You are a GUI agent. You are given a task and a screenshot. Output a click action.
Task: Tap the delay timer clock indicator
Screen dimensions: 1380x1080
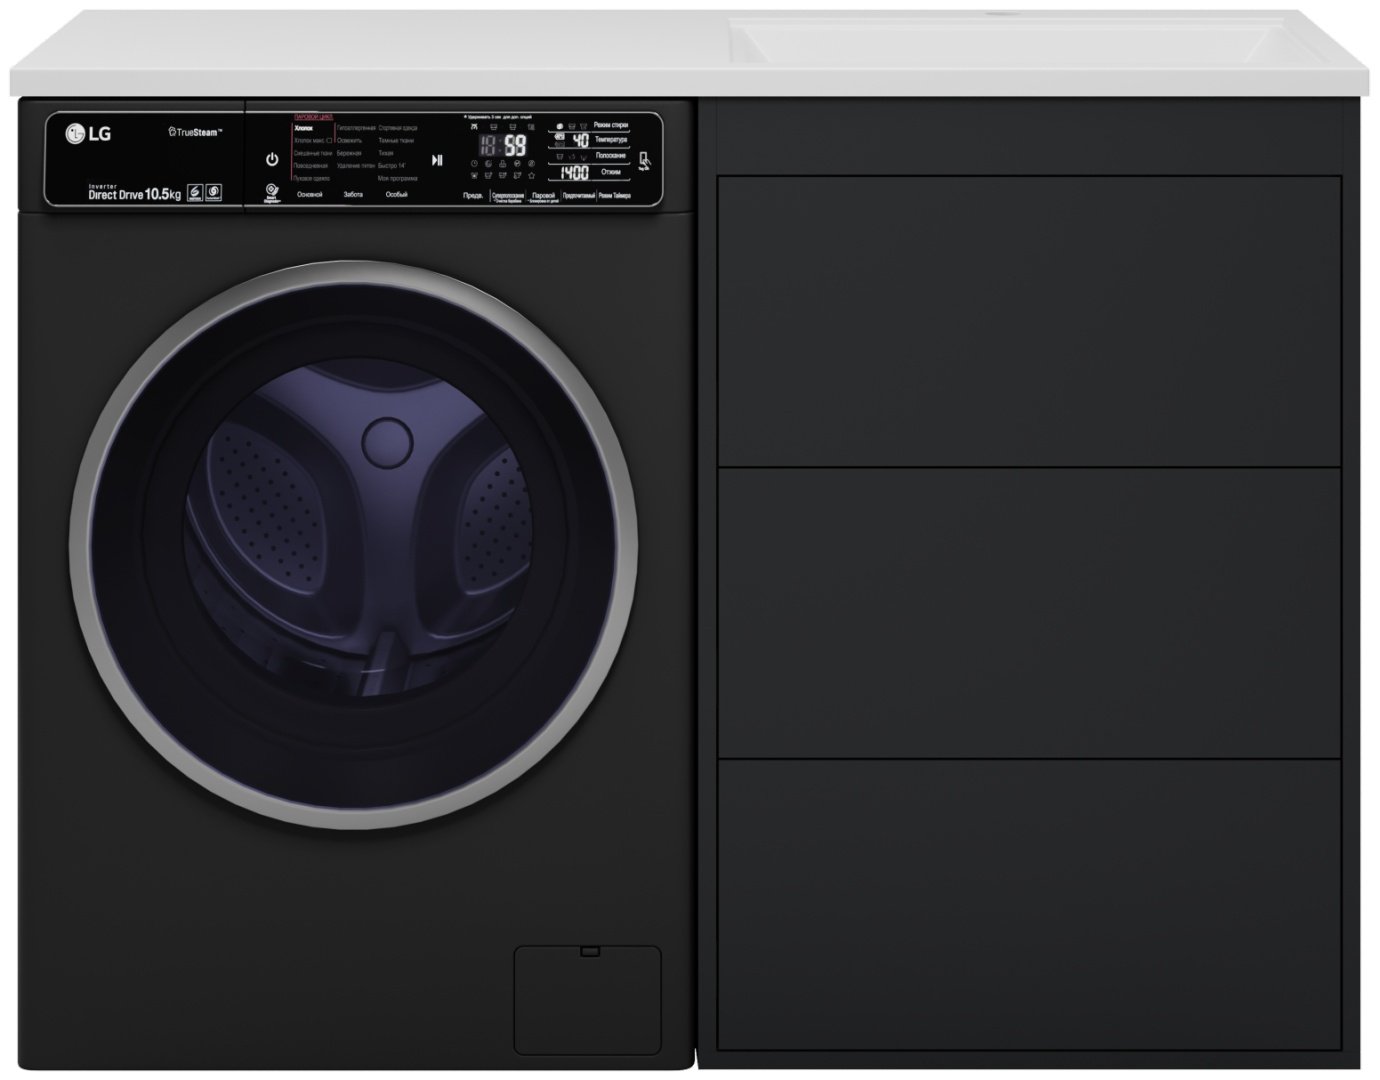tap(474, 164)
